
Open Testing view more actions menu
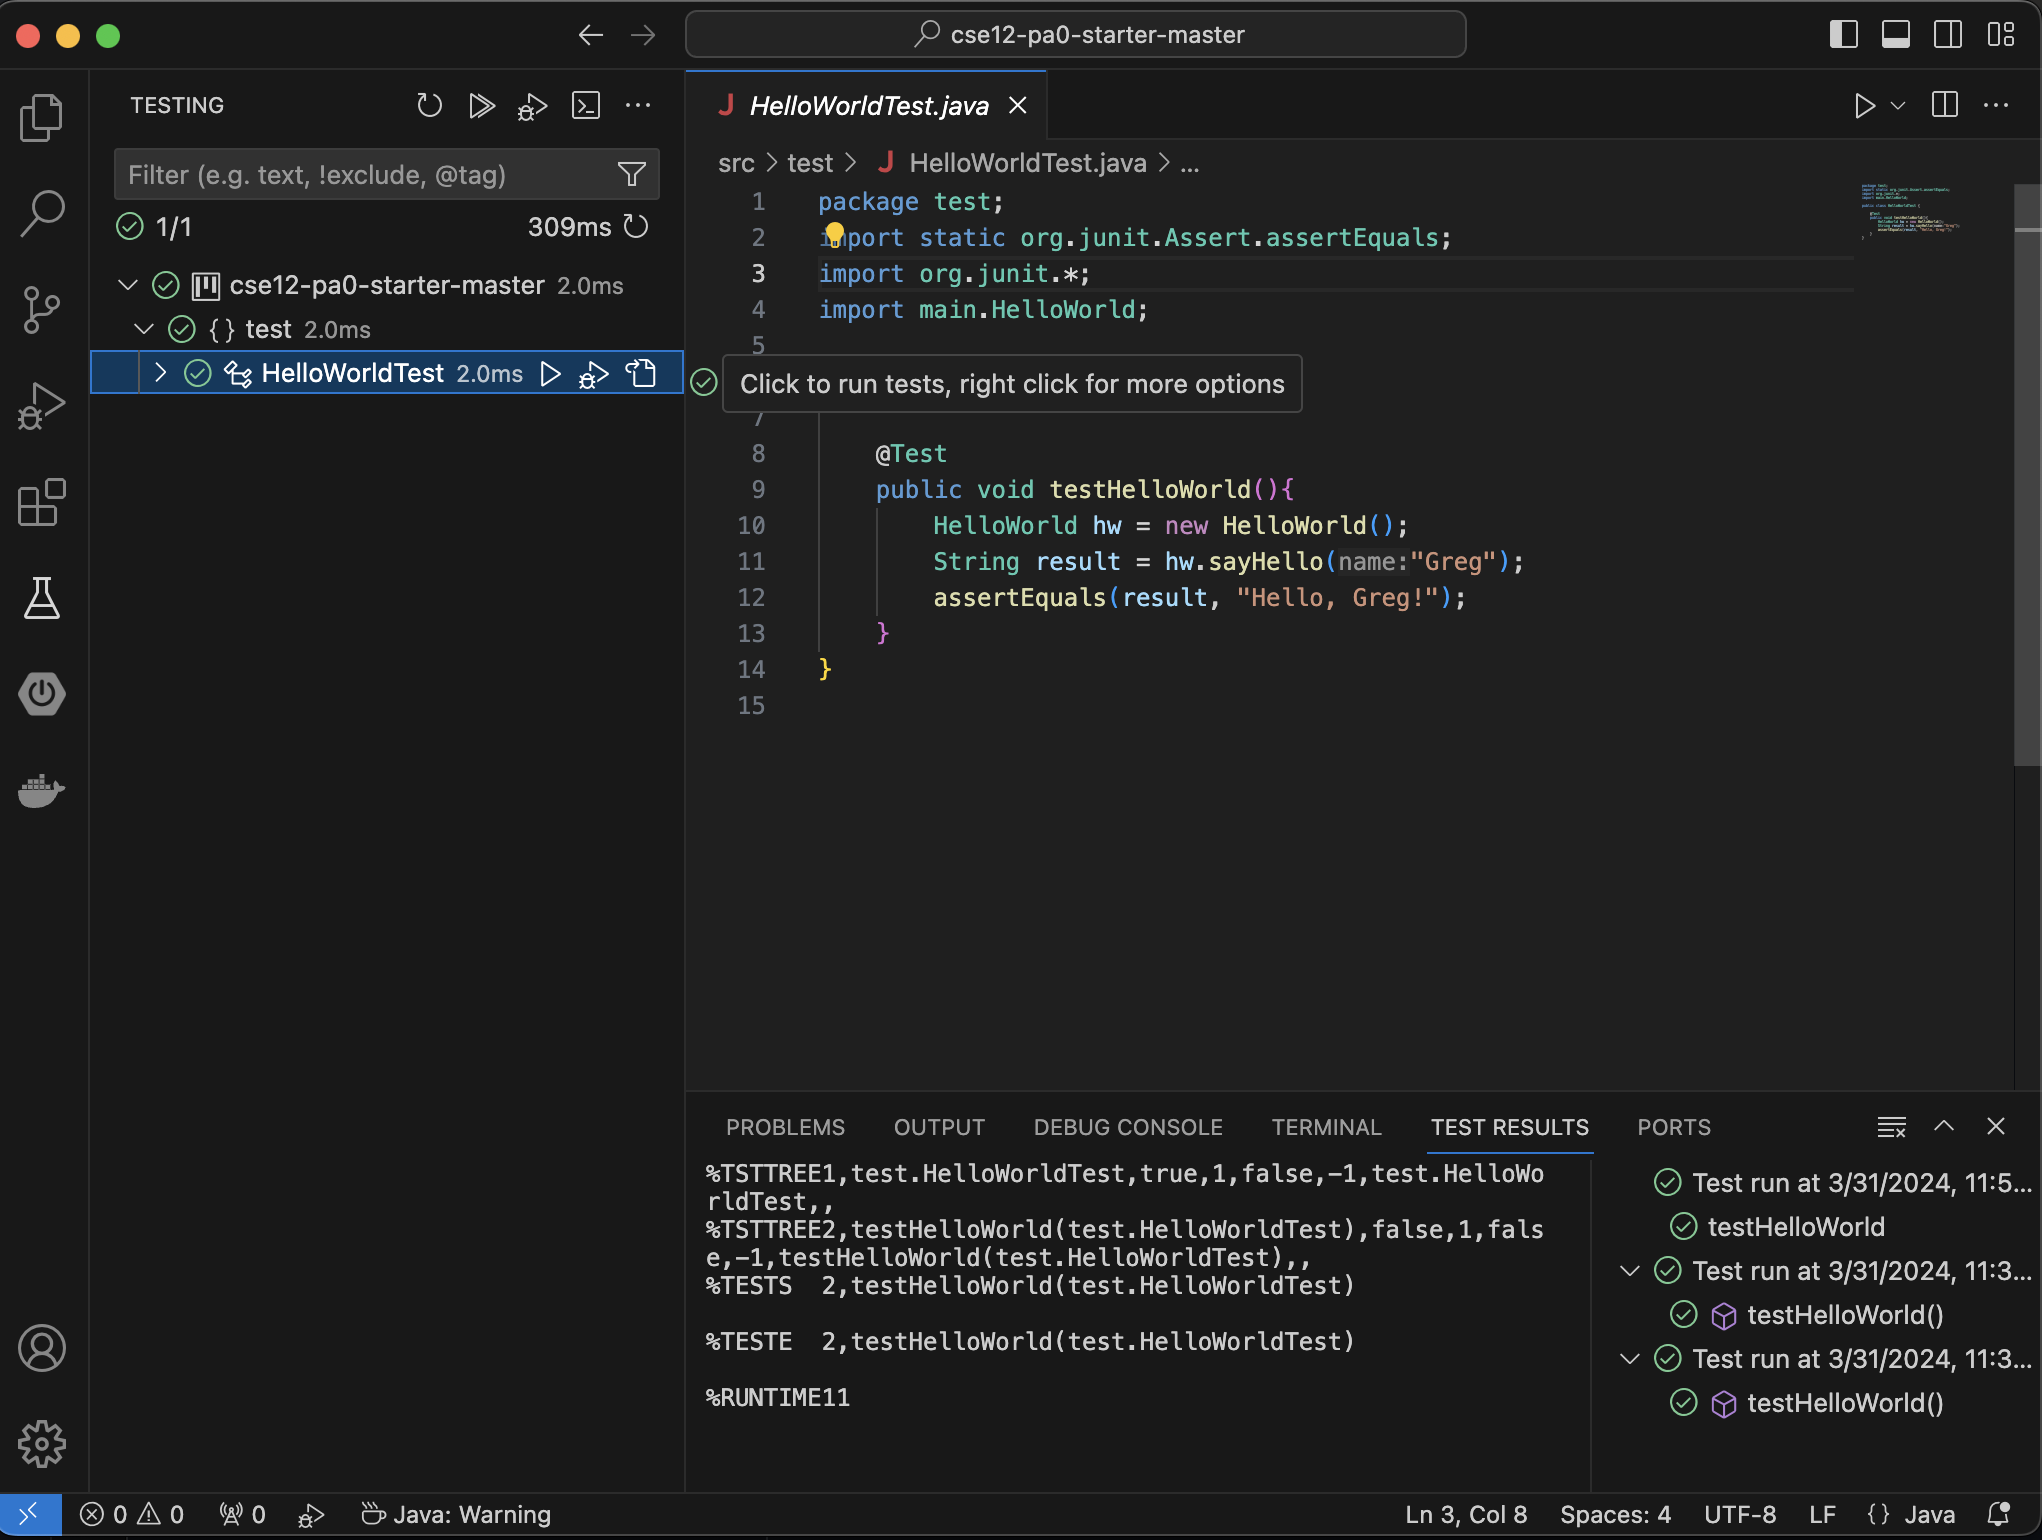[637, 105]
